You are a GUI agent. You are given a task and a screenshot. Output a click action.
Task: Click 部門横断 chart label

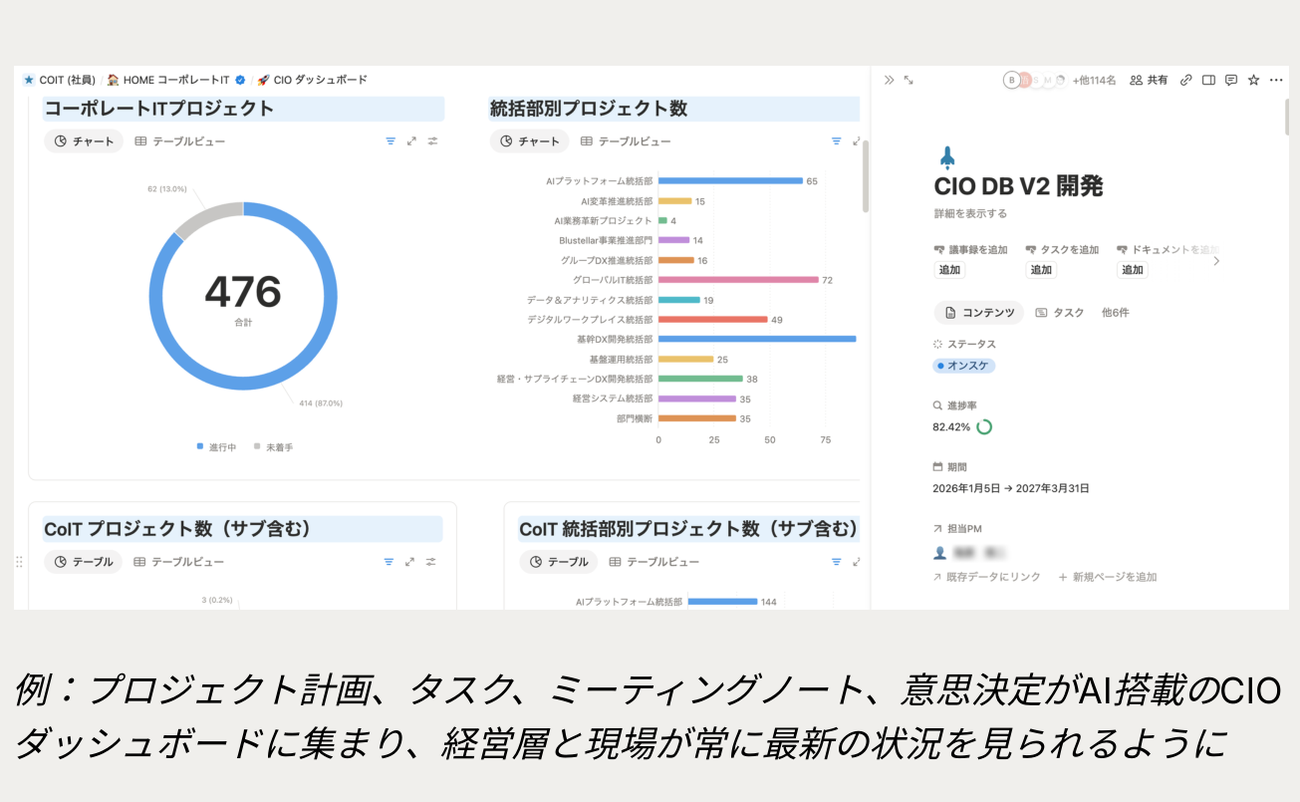[x=635, y=419]
